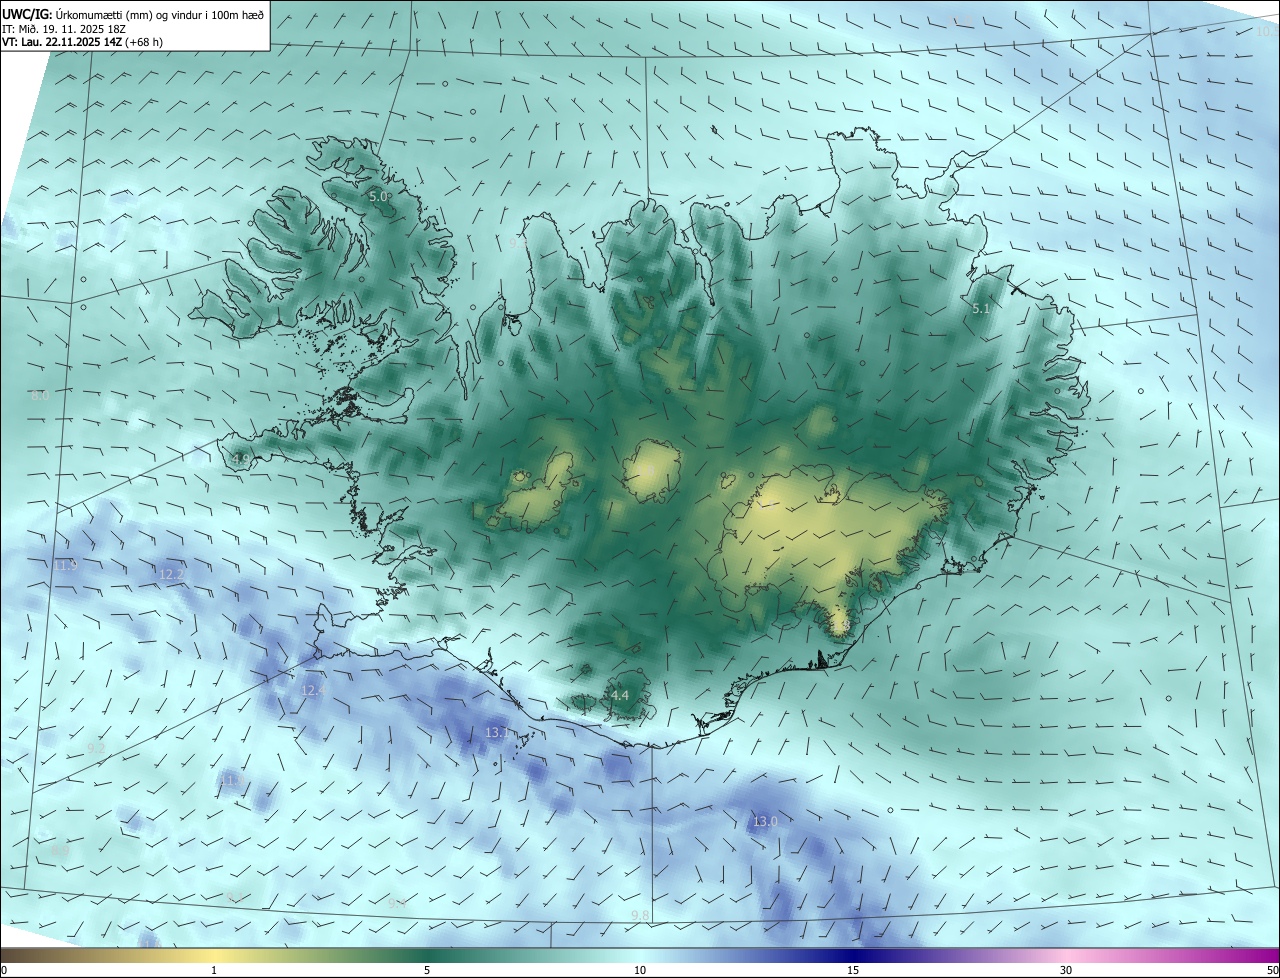
Task: Click the VT: Lau. 22.11.2025 14Z line
Action: point(82,42)
